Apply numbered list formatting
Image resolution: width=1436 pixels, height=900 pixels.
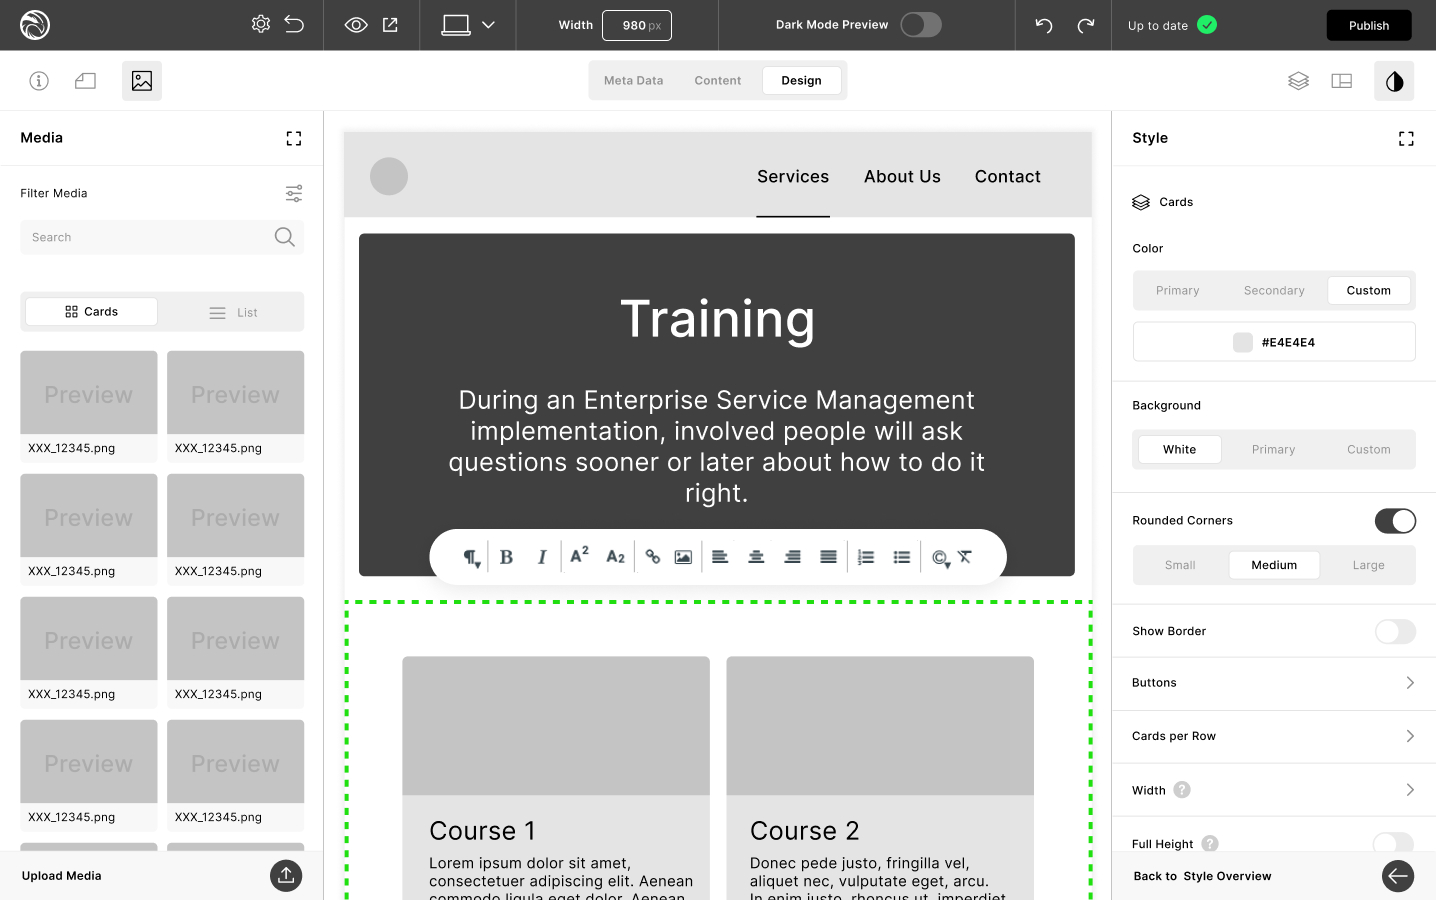[x=866, y=557]
